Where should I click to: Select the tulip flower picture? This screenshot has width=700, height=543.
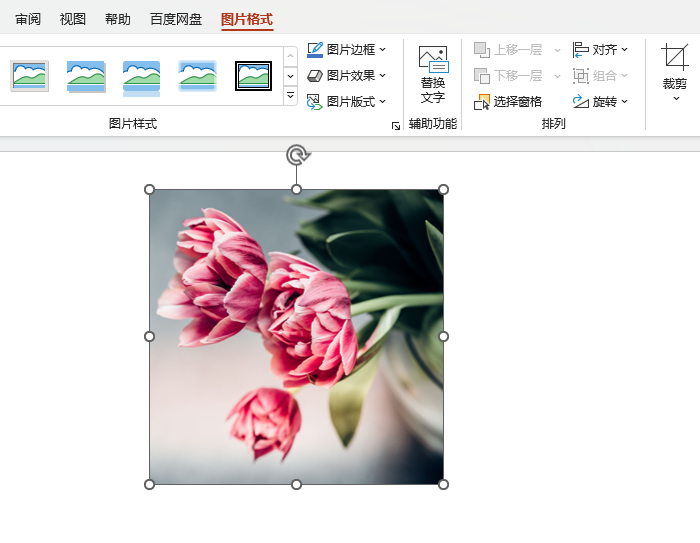coord(296,337)
